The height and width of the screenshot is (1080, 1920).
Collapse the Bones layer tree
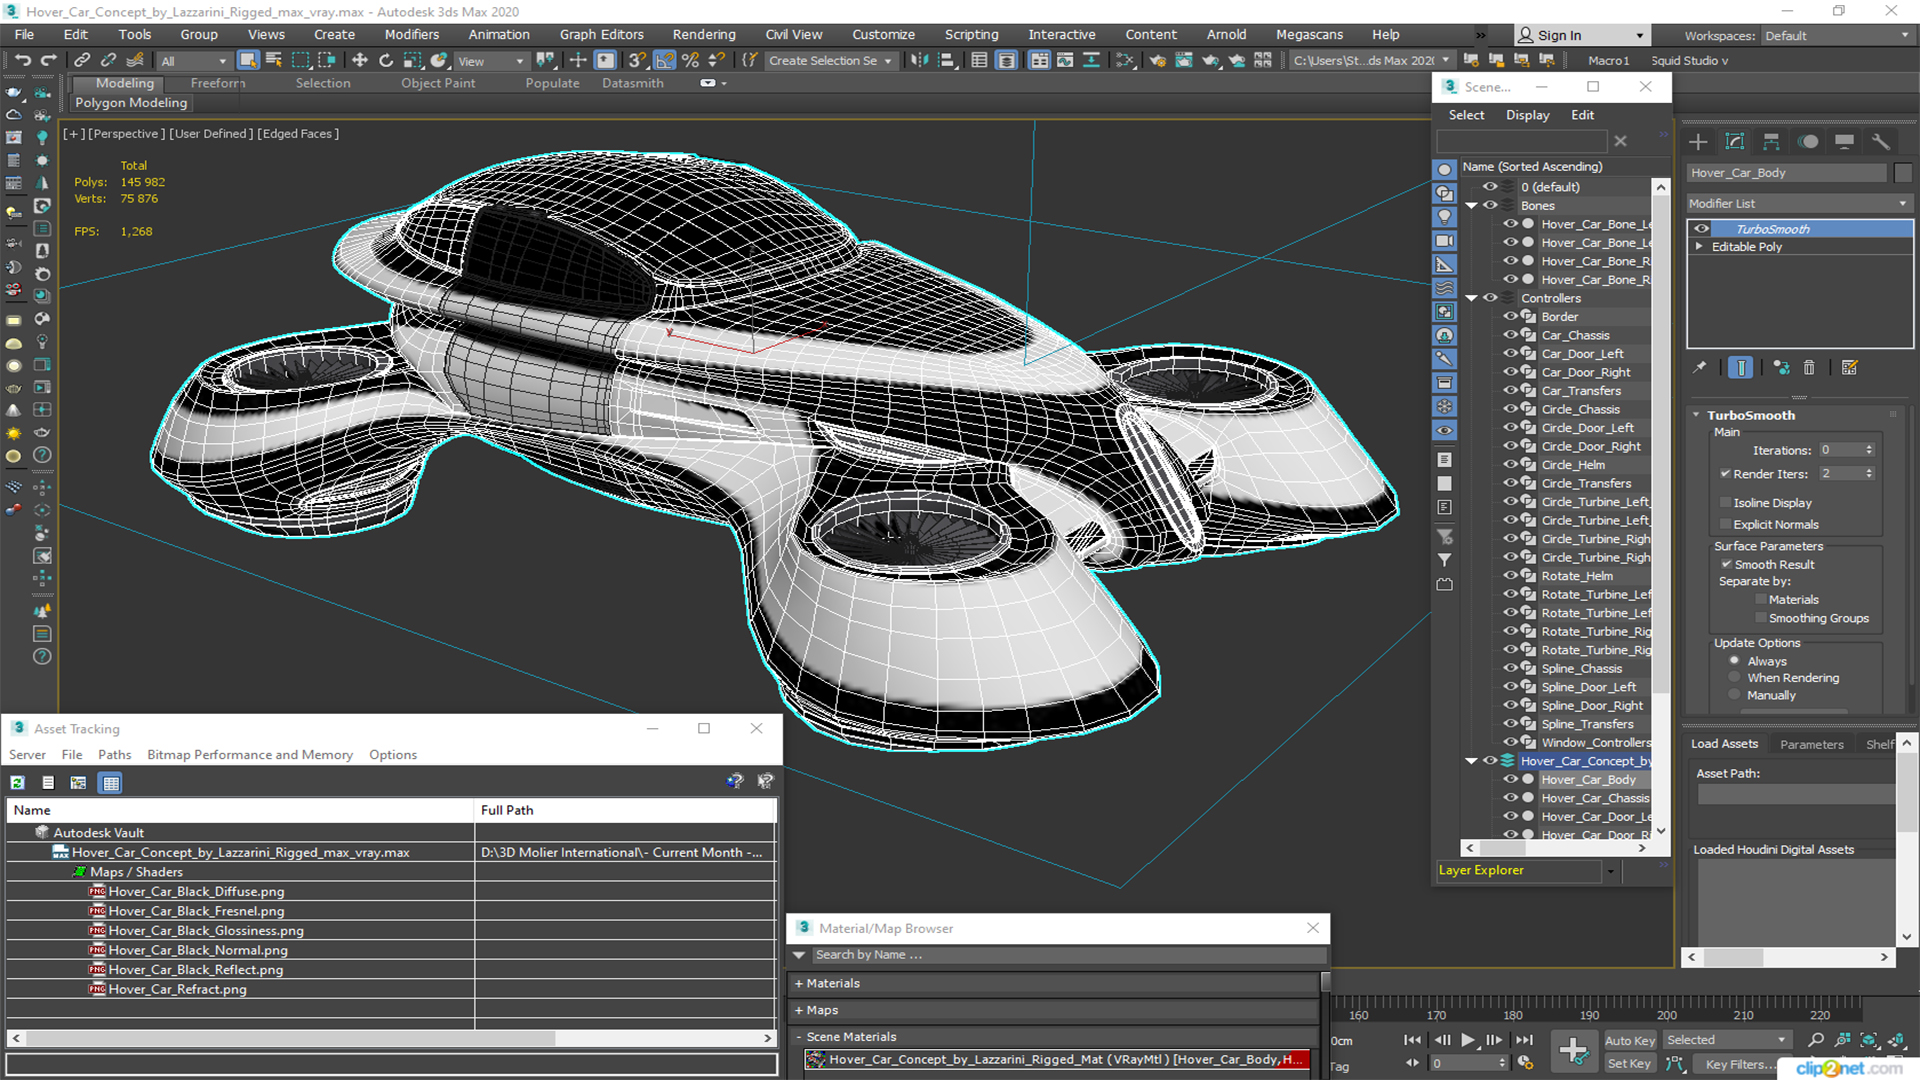(1472, 205)
